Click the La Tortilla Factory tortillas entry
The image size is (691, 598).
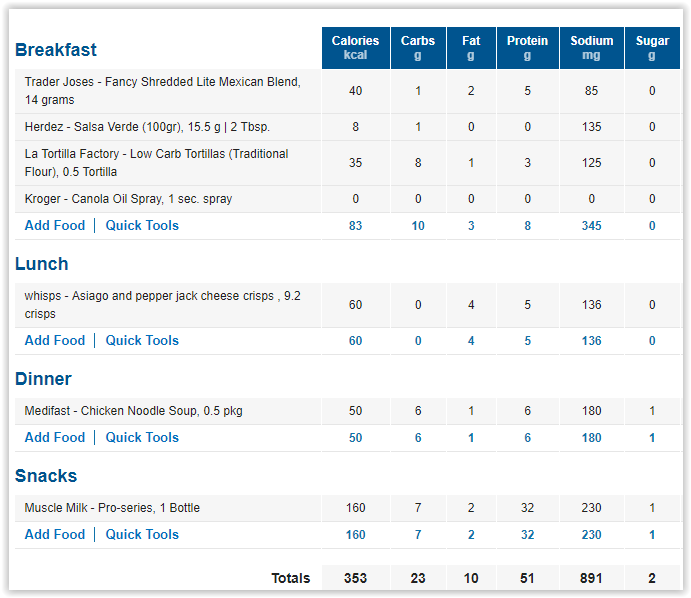pyautogui.click(x=156, y=163)
